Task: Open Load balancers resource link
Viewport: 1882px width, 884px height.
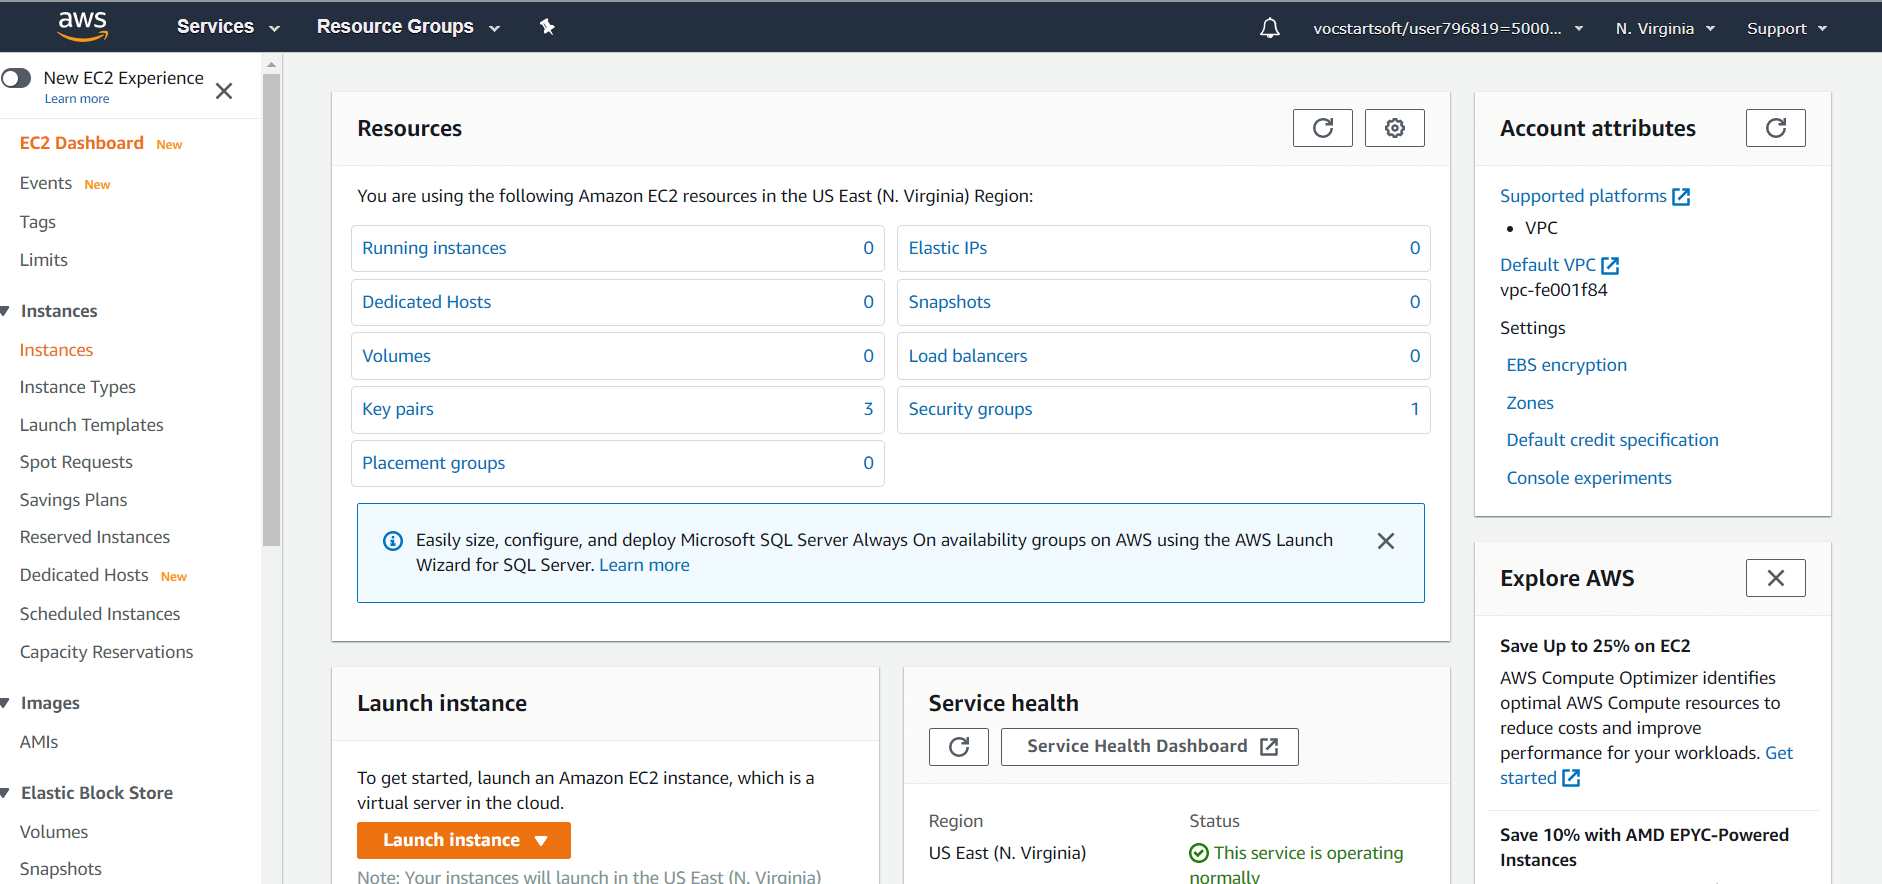Action: [x=968, y=356]
